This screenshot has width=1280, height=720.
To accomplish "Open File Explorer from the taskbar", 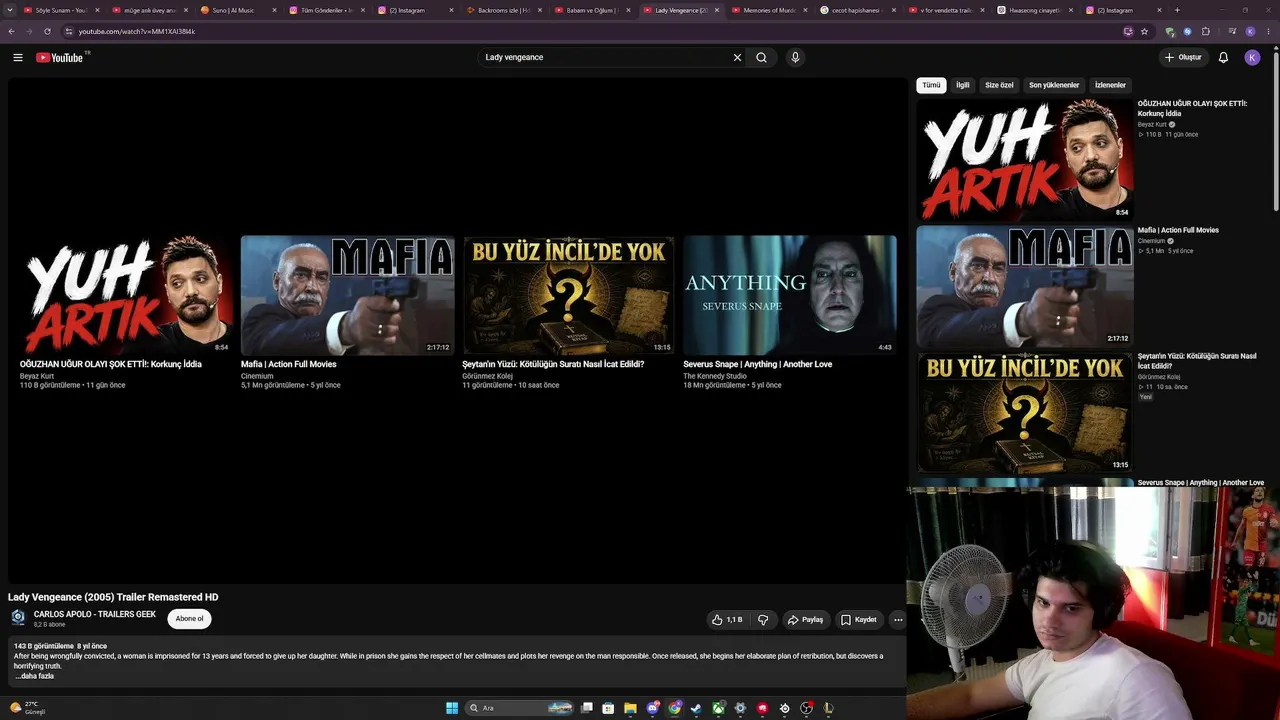I will click(x=630, y=708).
